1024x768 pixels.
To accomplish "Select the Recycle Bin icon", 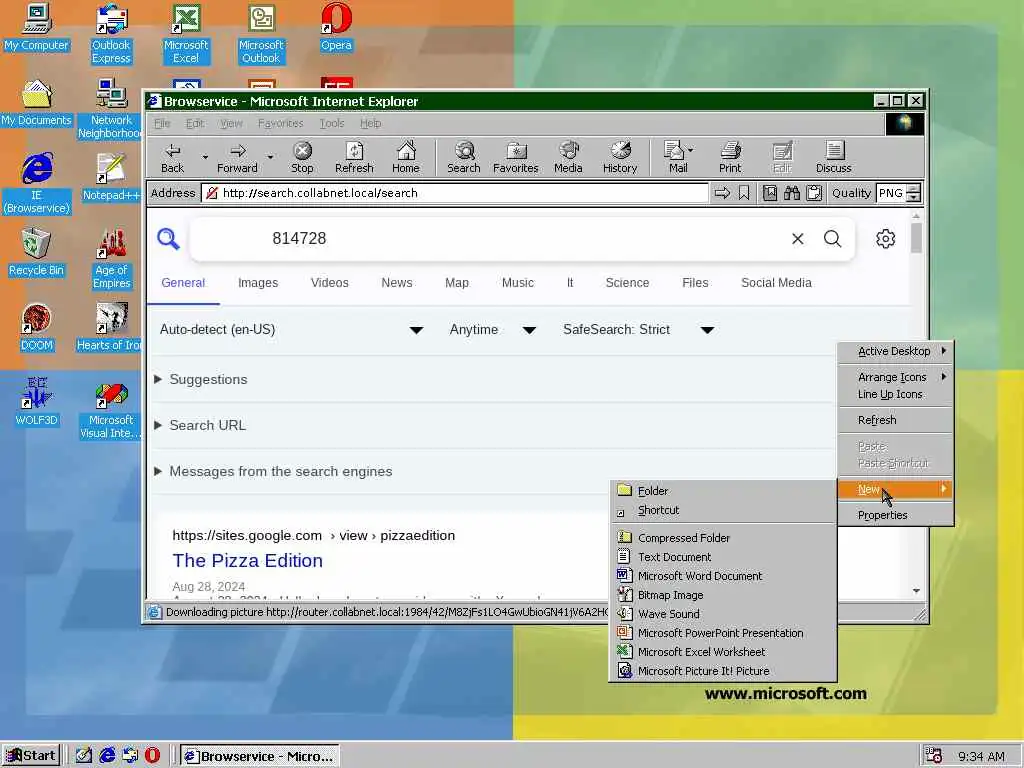I will 37,252.
